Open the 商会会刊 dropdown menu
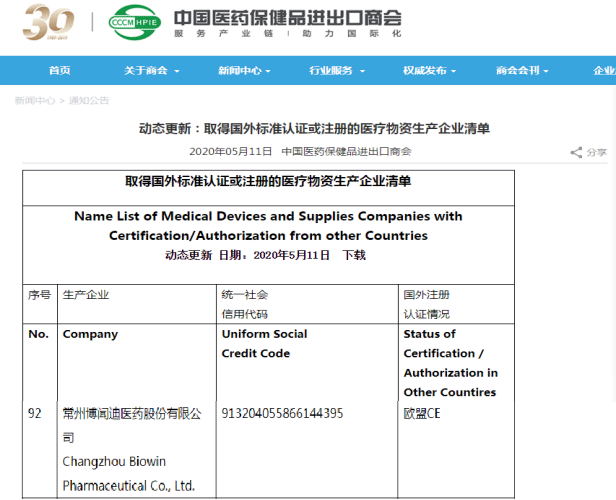The image size is (616, 500). [x=522, y=70]
